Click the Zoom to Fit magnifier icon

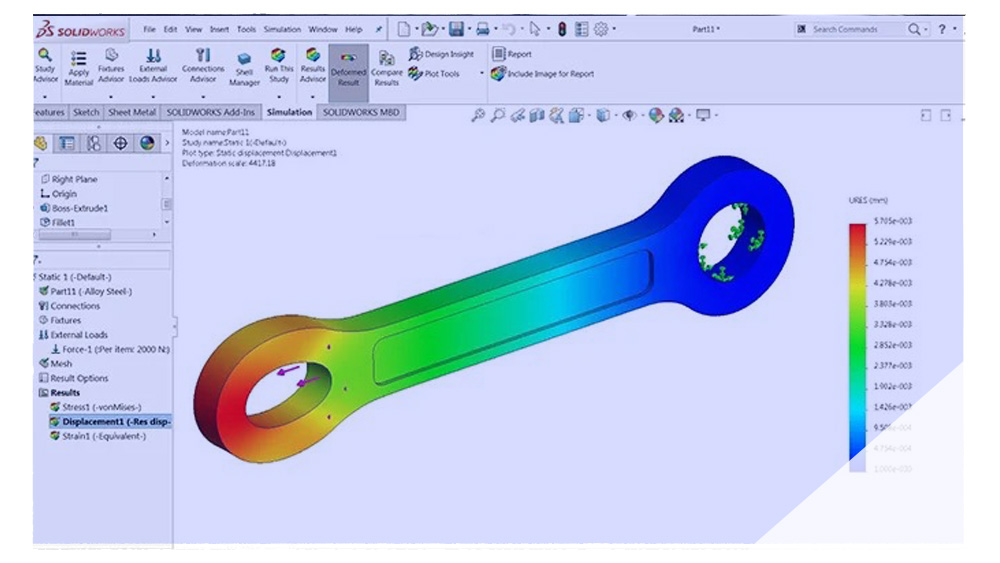(x=479, y=116)
